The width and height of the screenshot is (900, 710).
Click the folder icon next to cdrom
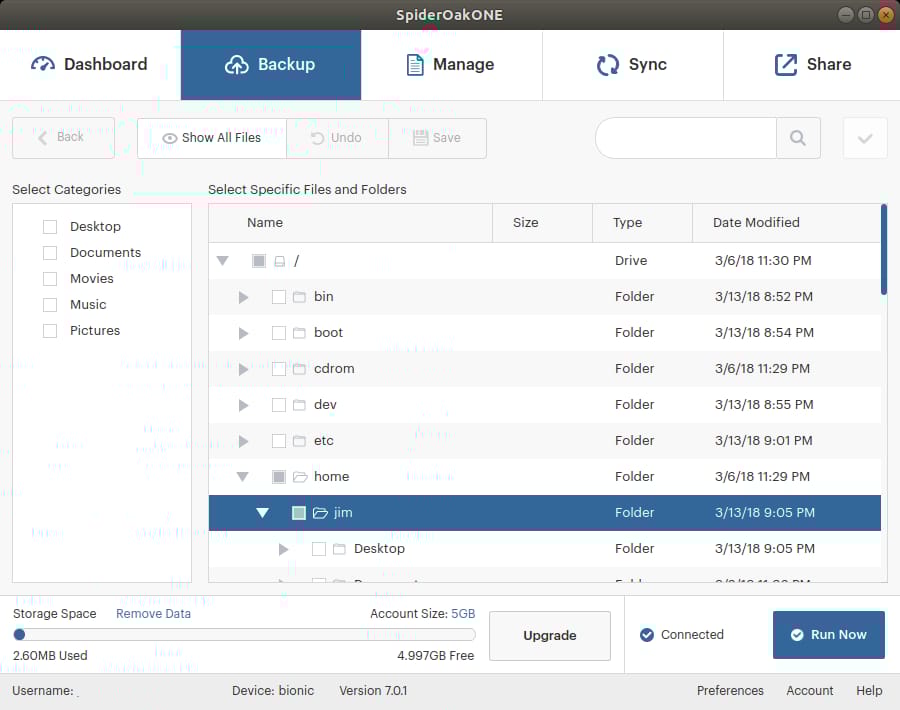click(299, 369)
